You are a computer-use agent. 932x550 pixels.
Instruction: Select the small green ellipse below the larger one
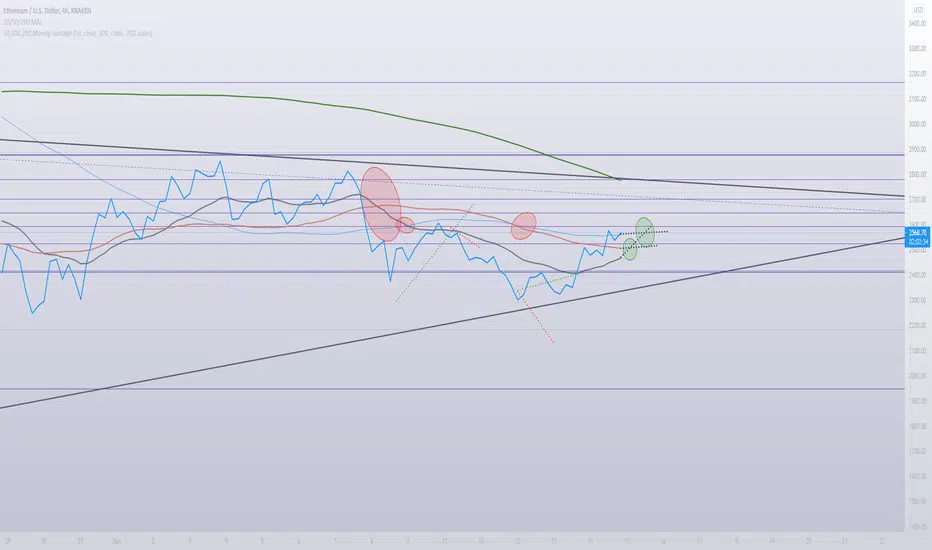(629, 249)
